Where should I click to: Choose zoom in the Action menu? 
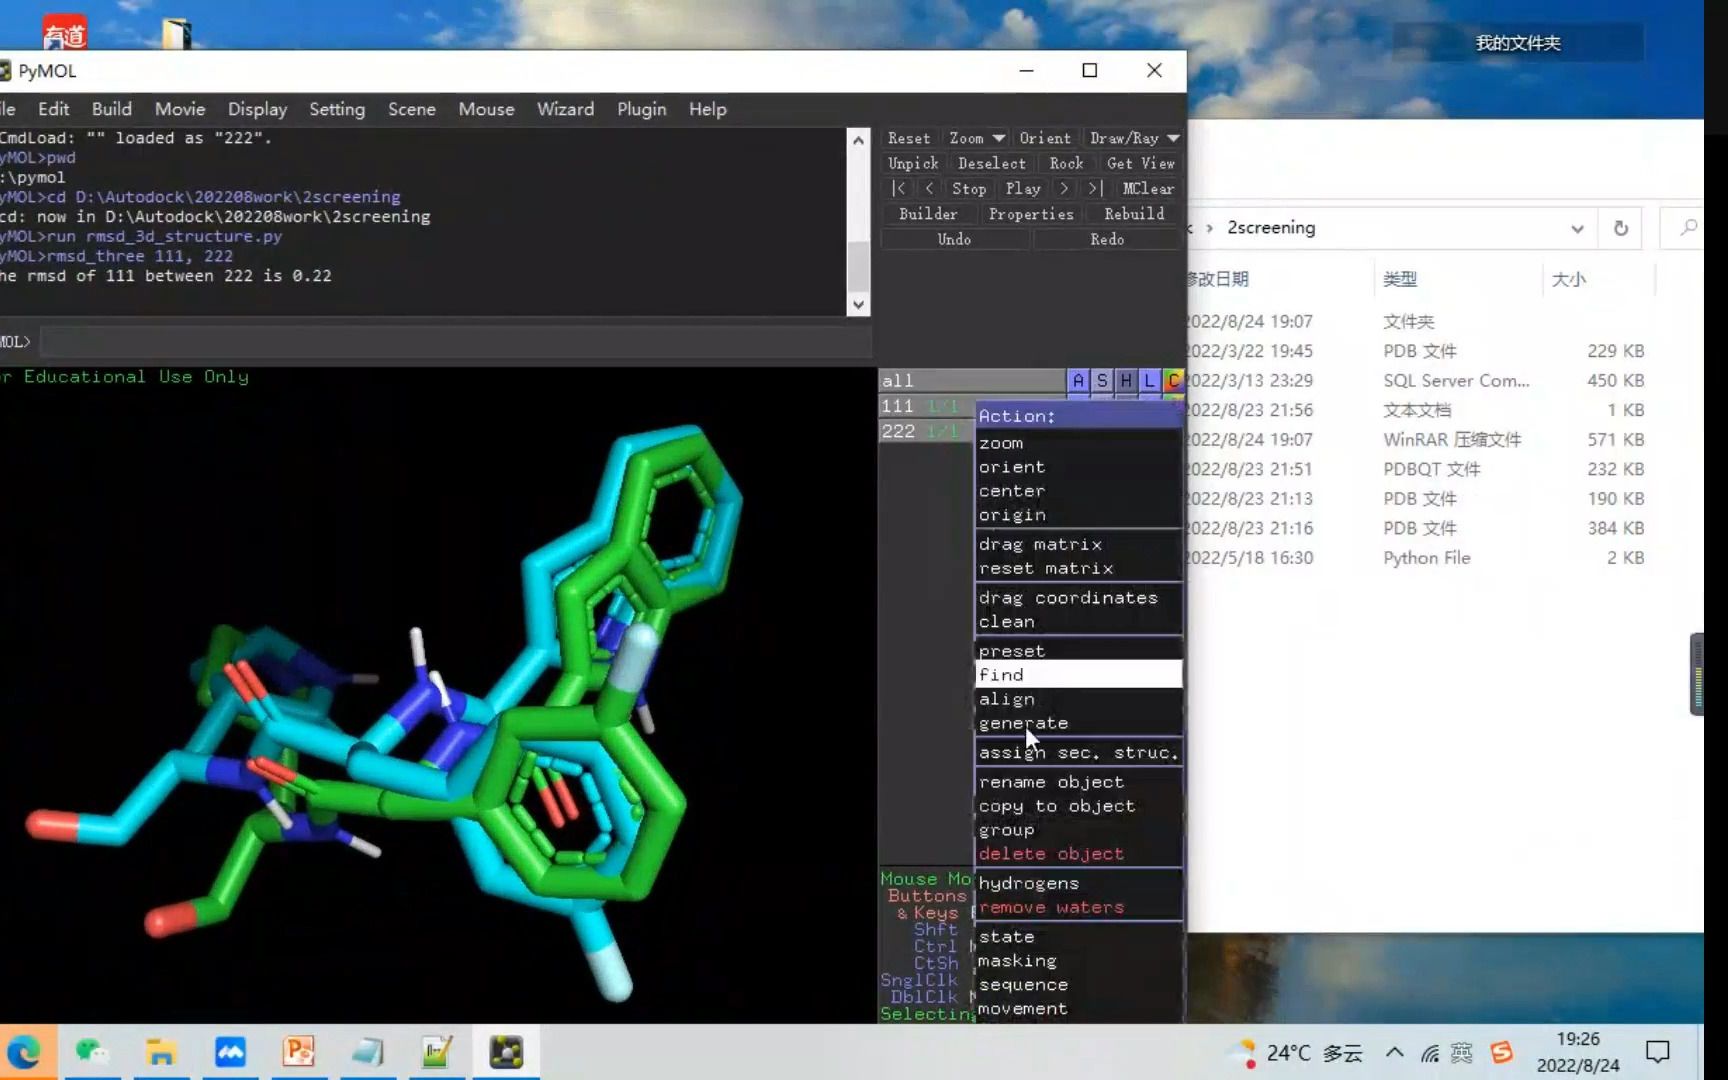pyautogui.click(x=1078, y=443)
